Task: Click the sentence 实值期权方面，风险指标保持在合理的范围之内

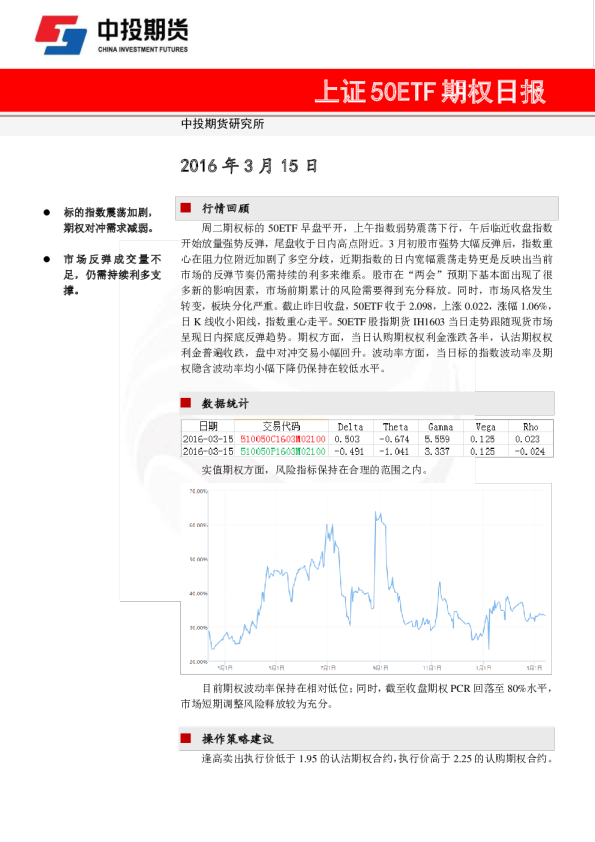Action: (x=314, y=470)
